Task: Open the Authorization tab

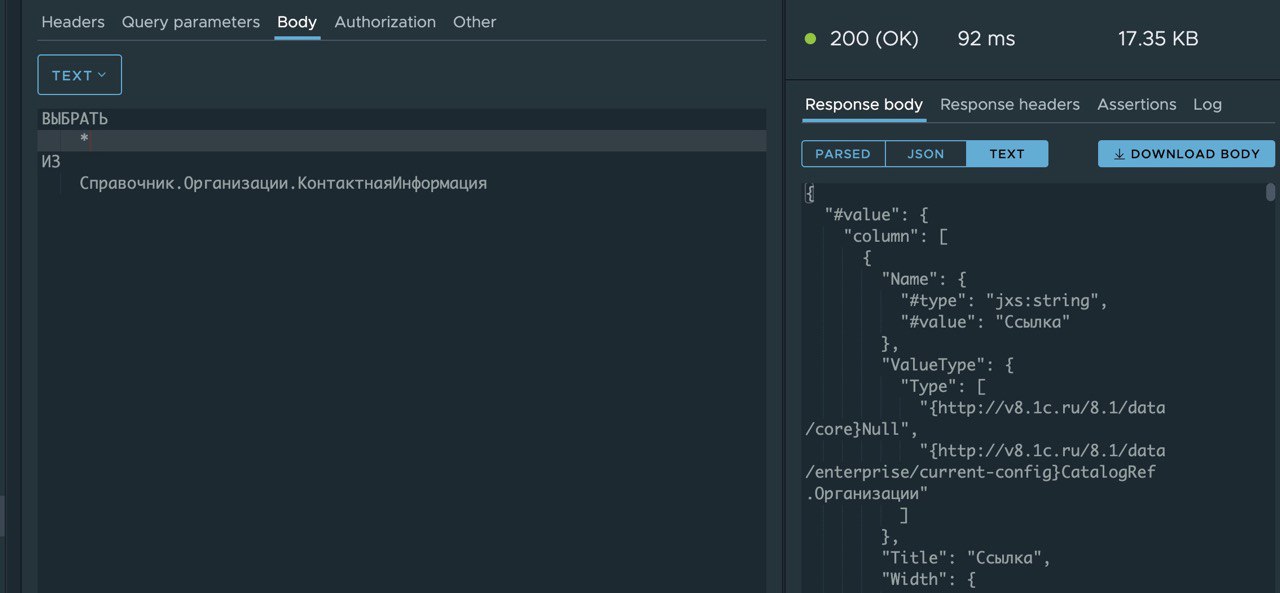Action: click(x=385, y=22)
